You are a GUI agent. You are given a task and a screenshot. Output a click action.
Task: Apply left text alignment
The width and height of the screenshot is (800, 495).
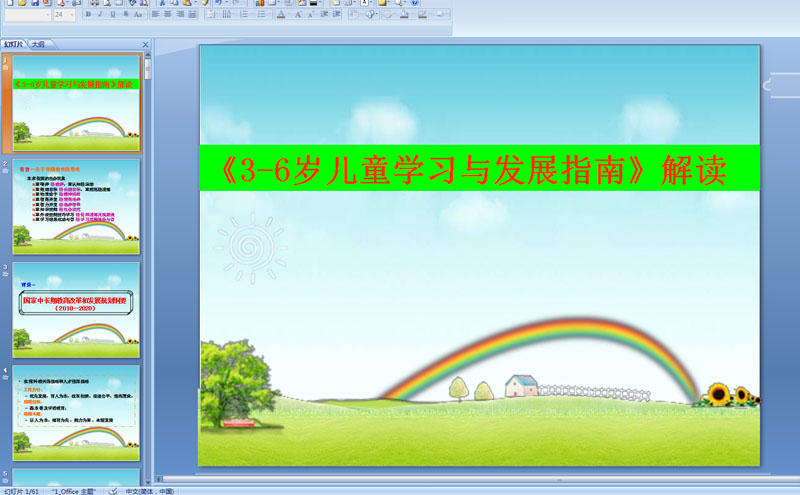[155, 14]
